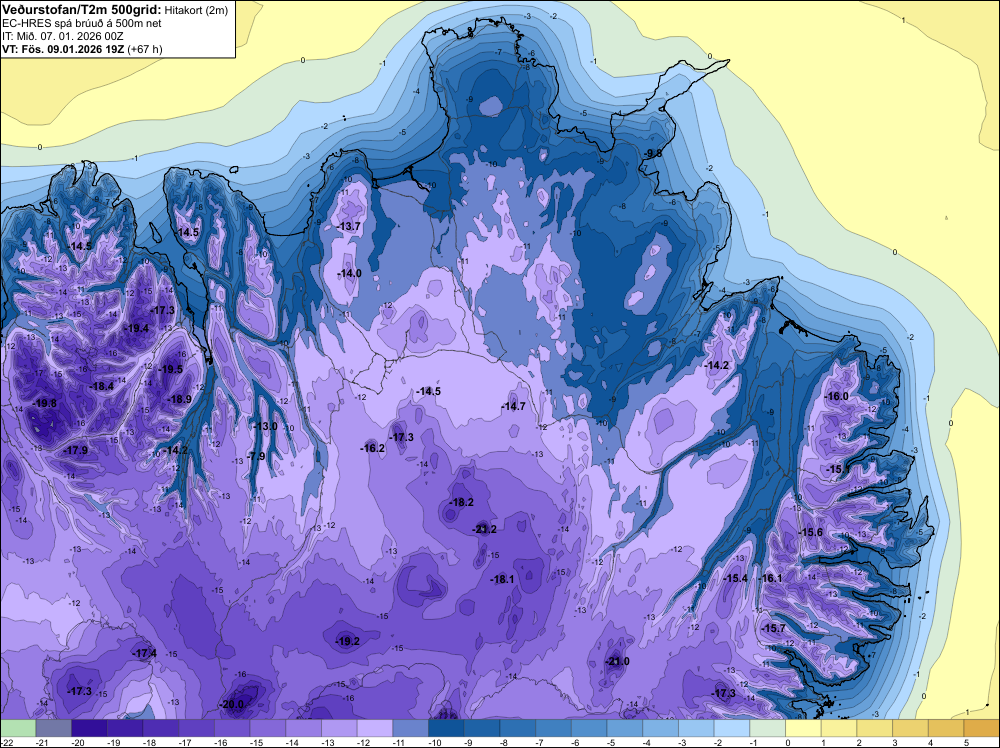Select the -16 purple legend swatch
This screenshot has width=1000, height=748.
pyautogui.click(x=232, y=728)
